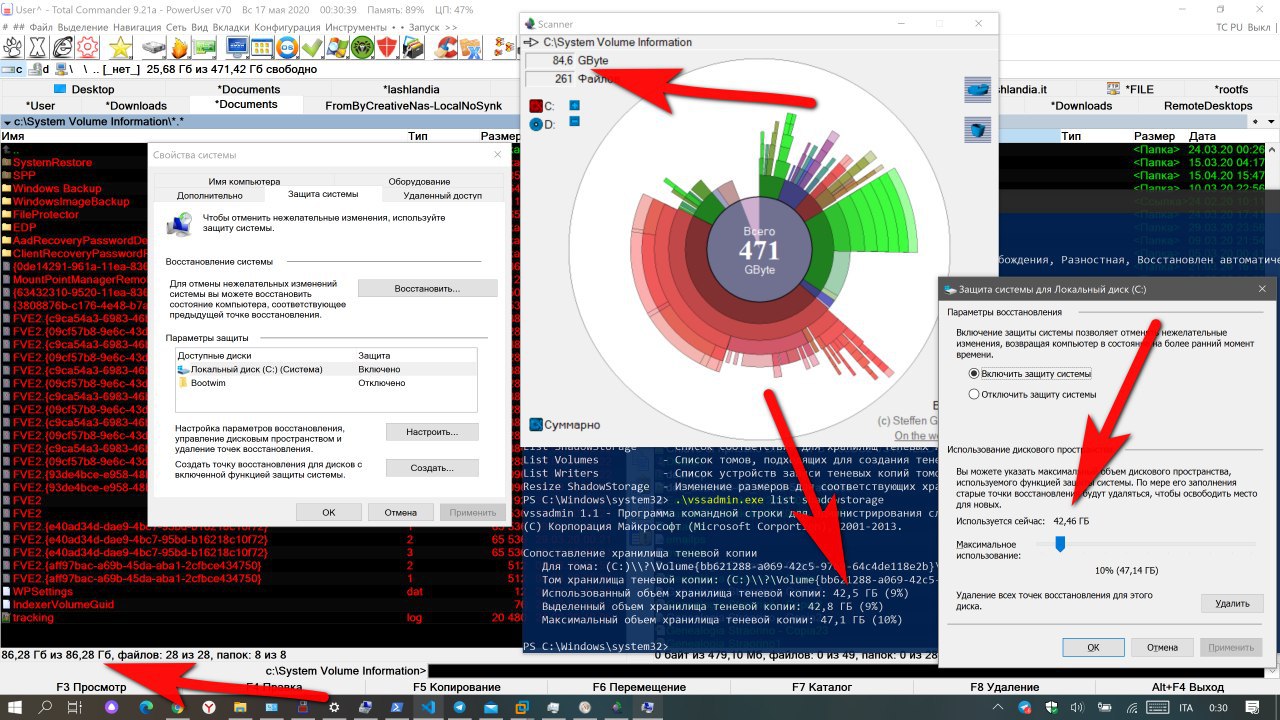Click the maximum usage slider handle
Screen dimensions: 1280x720
click(1060, 544)
